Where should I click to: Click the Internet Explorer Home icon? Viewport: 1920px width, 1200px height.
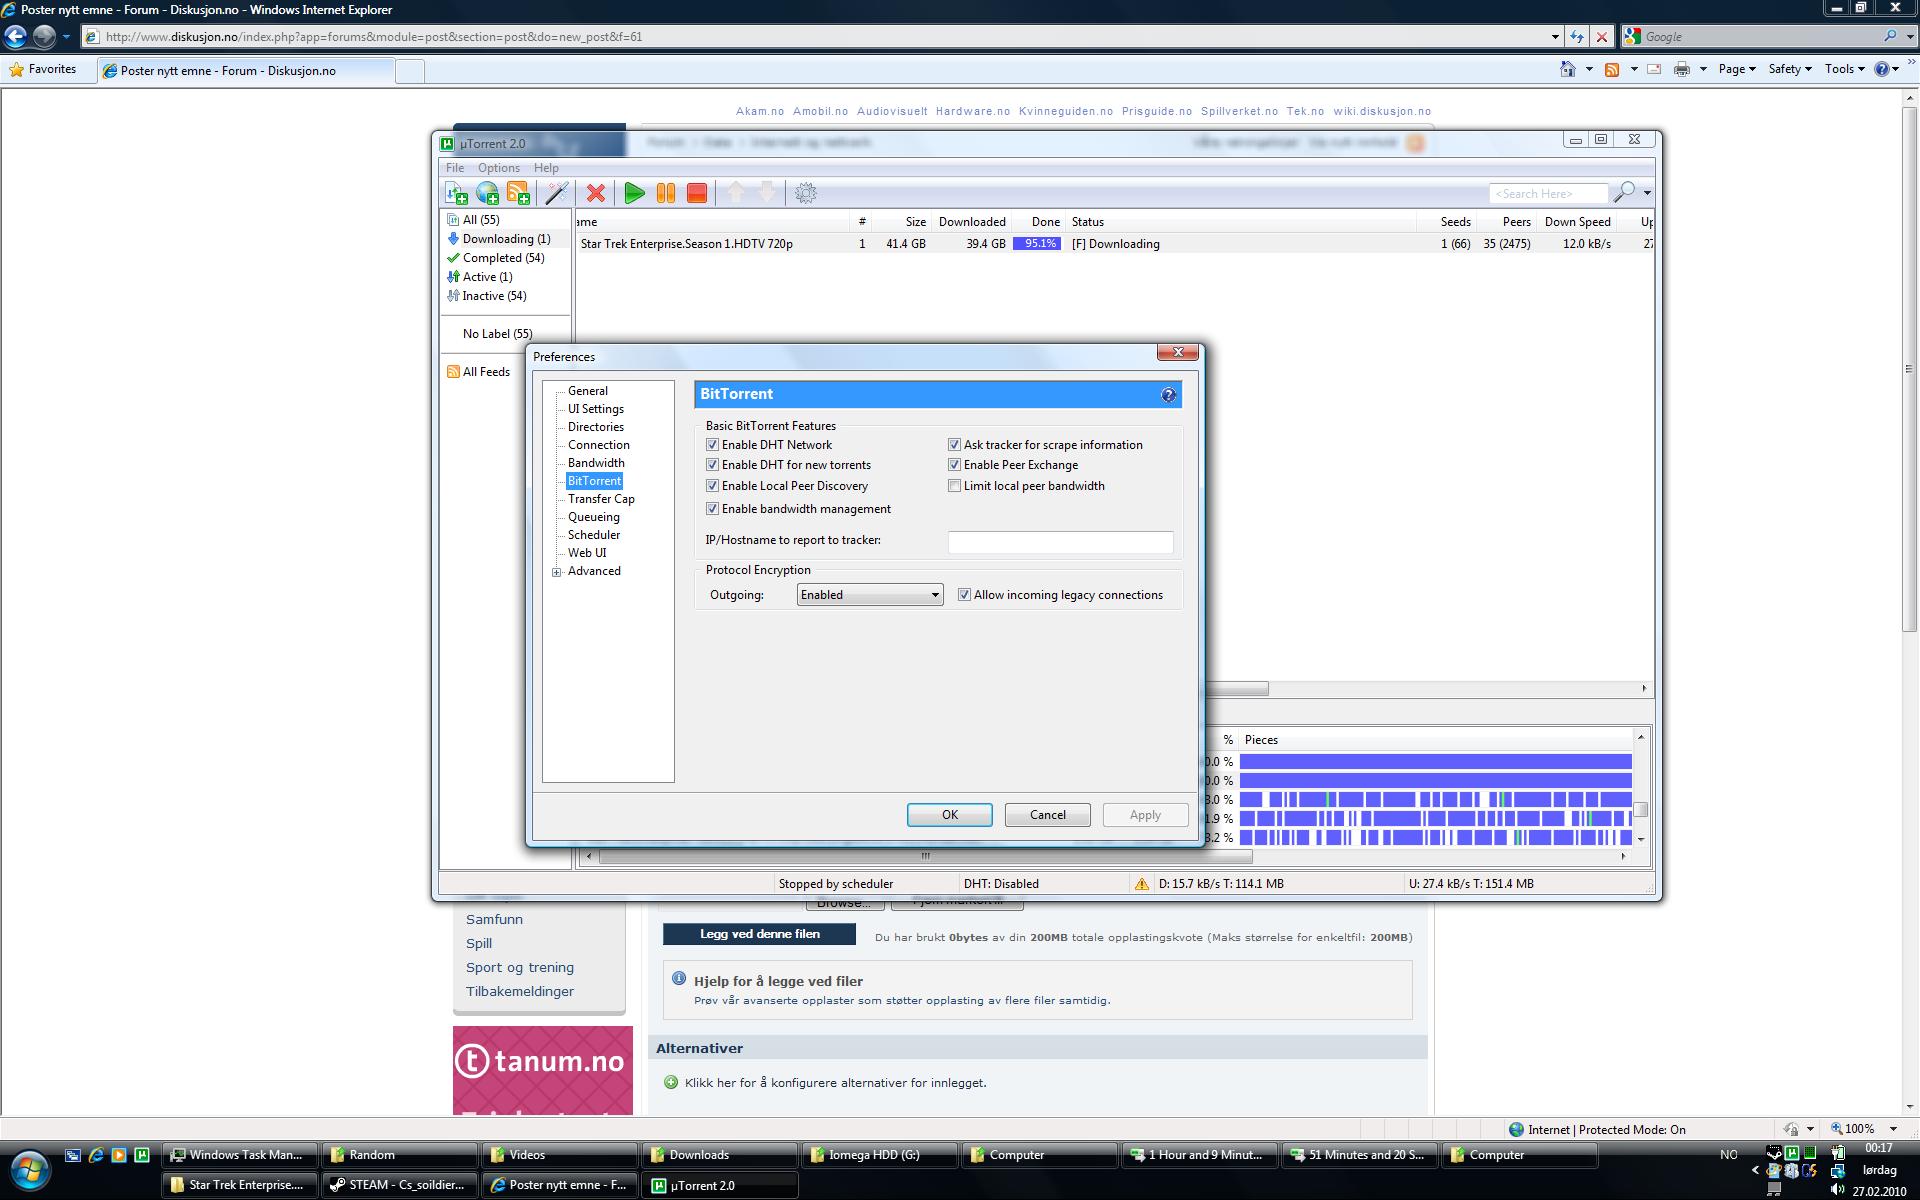(x=1568, y=69)
